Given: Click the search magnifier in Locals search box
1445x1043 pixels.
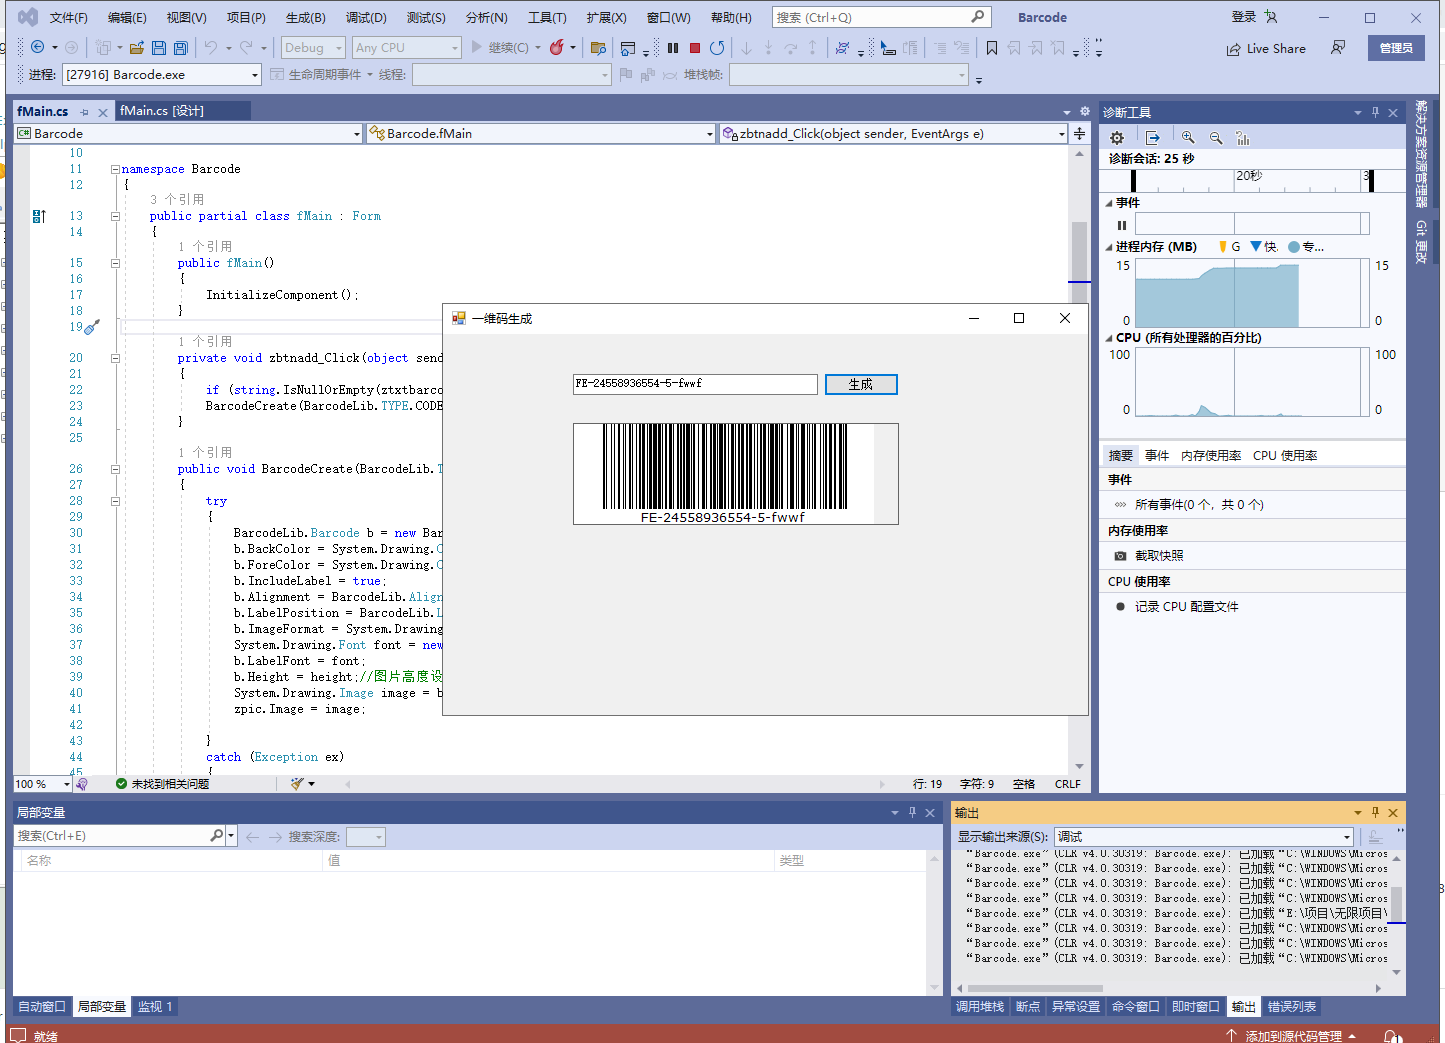Looking at the screenshot, I should tap(217, 836).
